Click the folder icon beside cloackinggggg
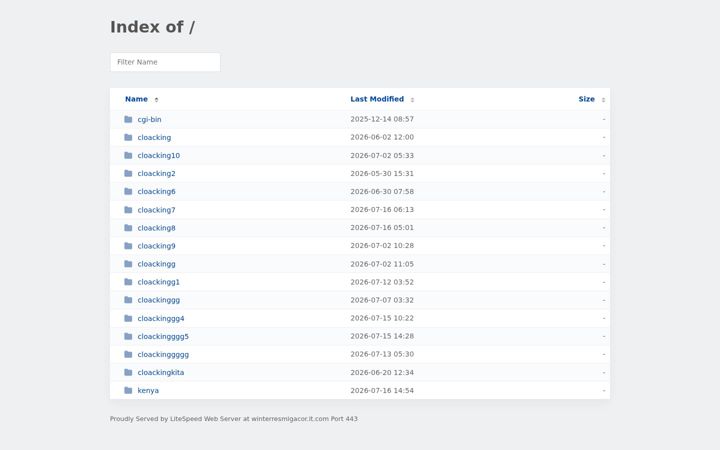Viewport: 720px width, 450px height. coord(128,354)
